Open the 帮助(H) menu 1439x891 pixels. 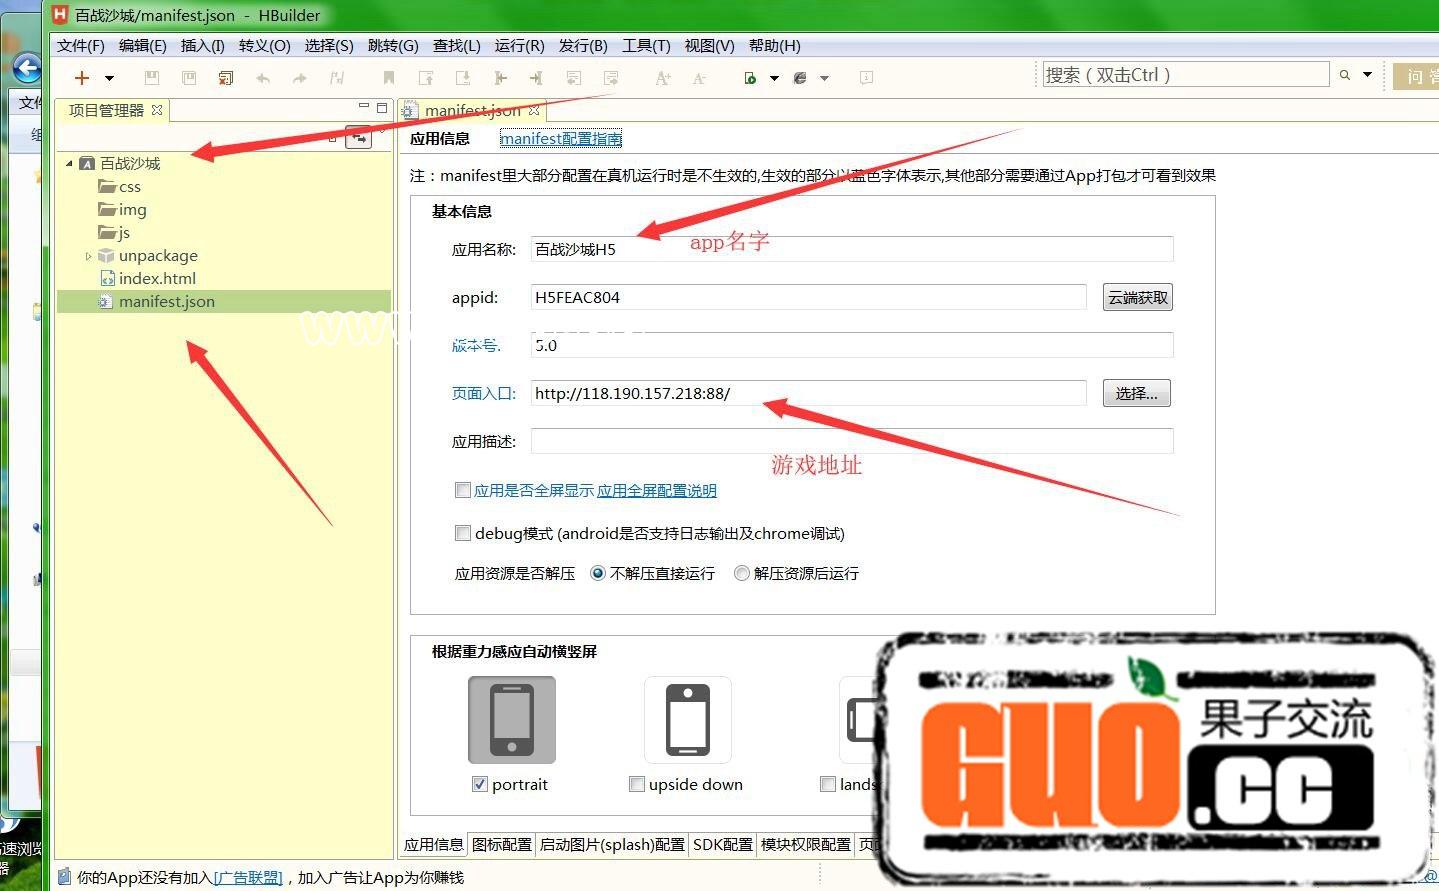click(x=775, y=46)
